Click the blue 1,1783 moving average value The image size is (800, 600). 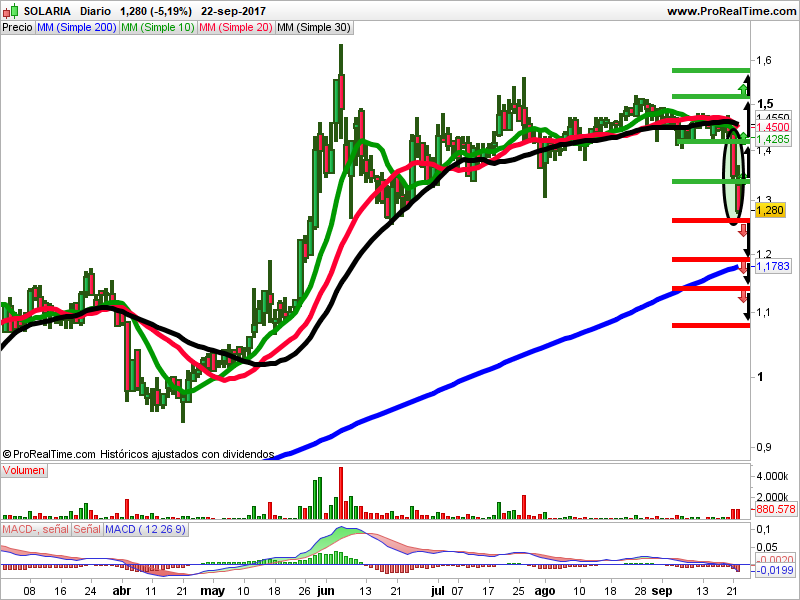pos(773,266)
